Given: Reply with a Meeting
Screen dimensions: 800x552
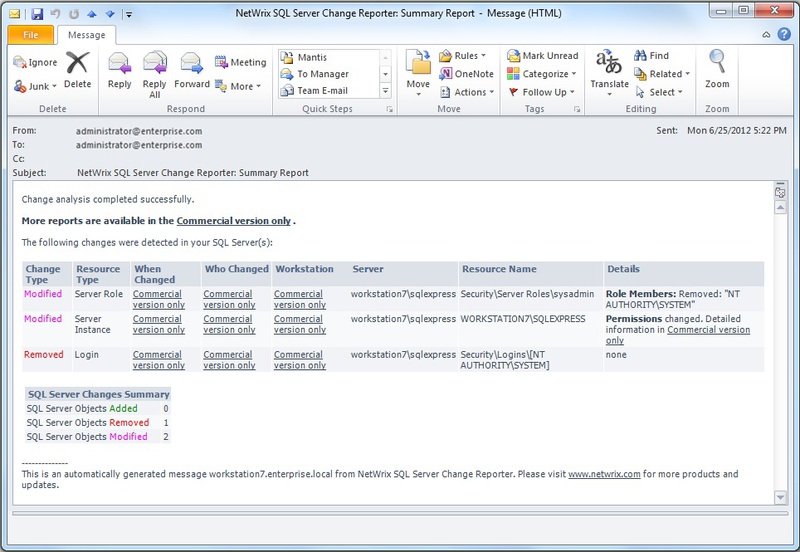Looking at the screenshot, I should 241,62.
